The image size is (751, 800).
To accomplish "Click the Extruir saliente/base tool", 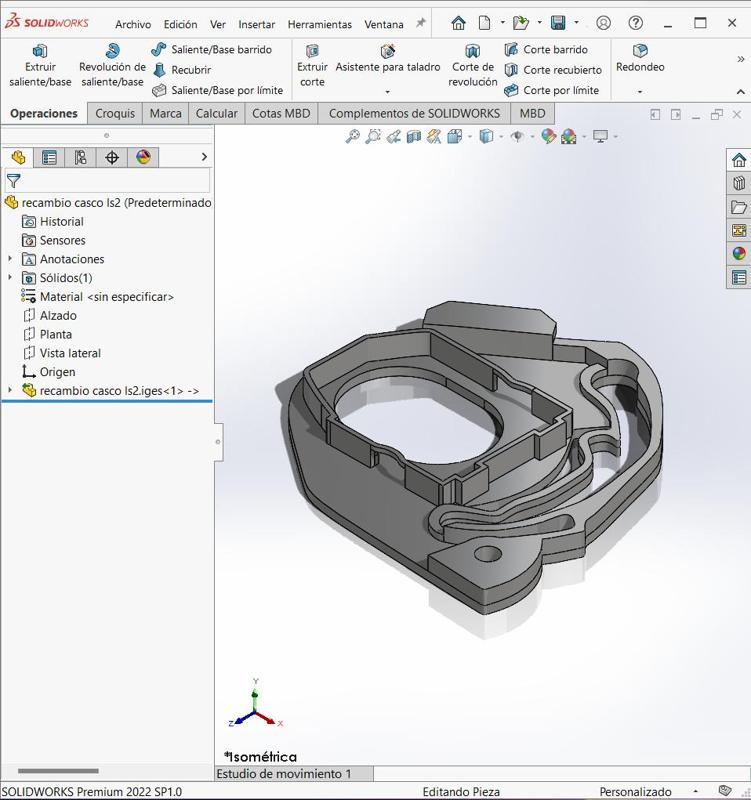I will tap(40, 66).
